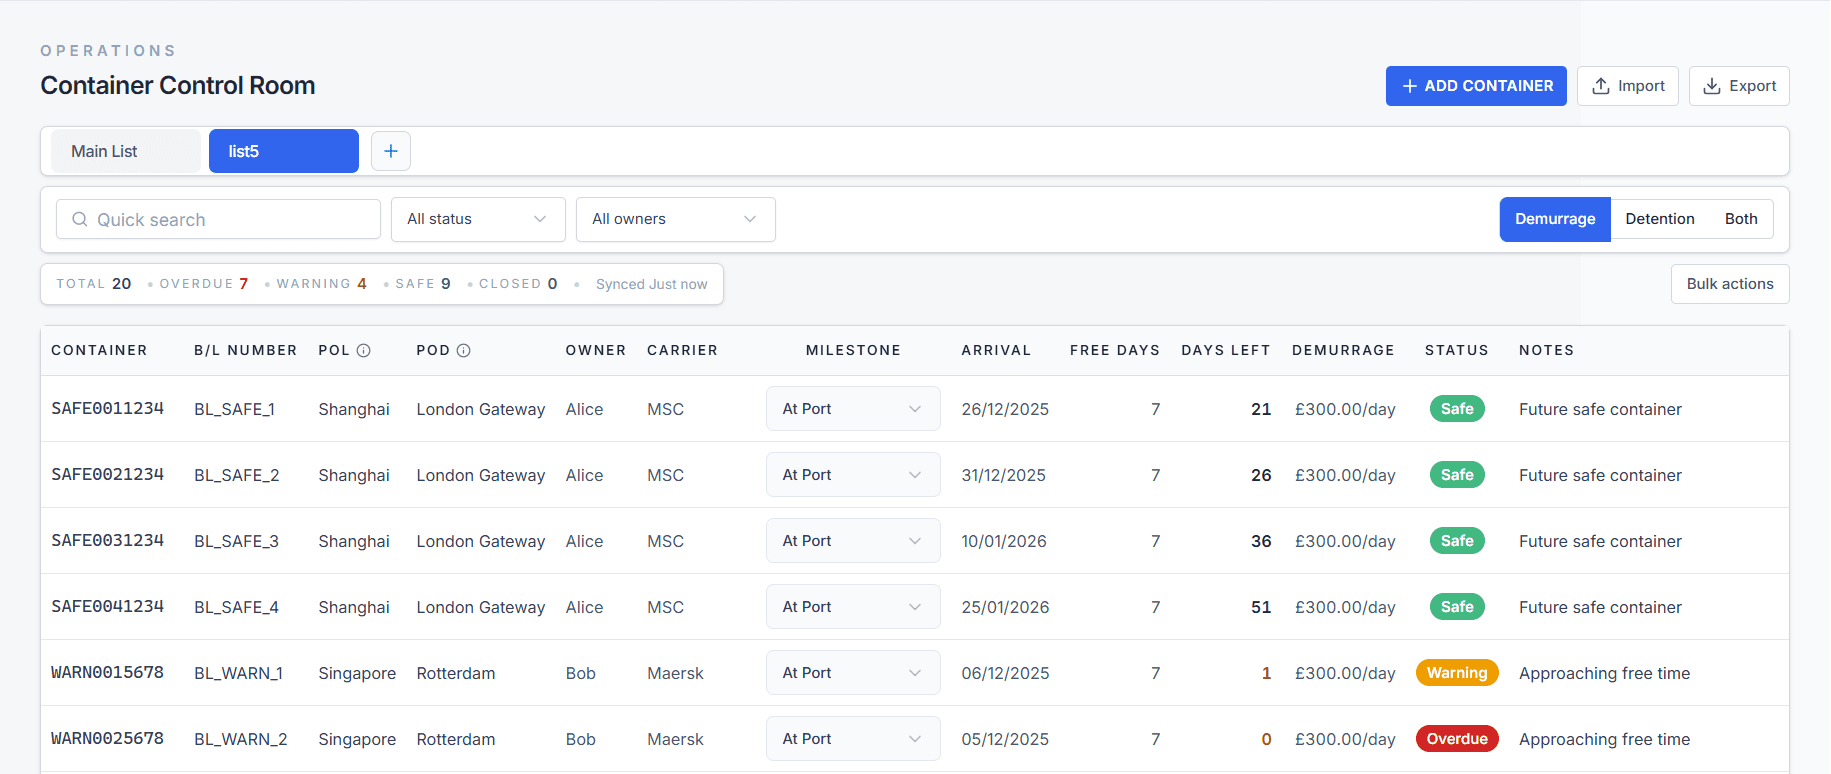Select the Both charges view
The image size is (1831, 774).
pos(1740,219)
